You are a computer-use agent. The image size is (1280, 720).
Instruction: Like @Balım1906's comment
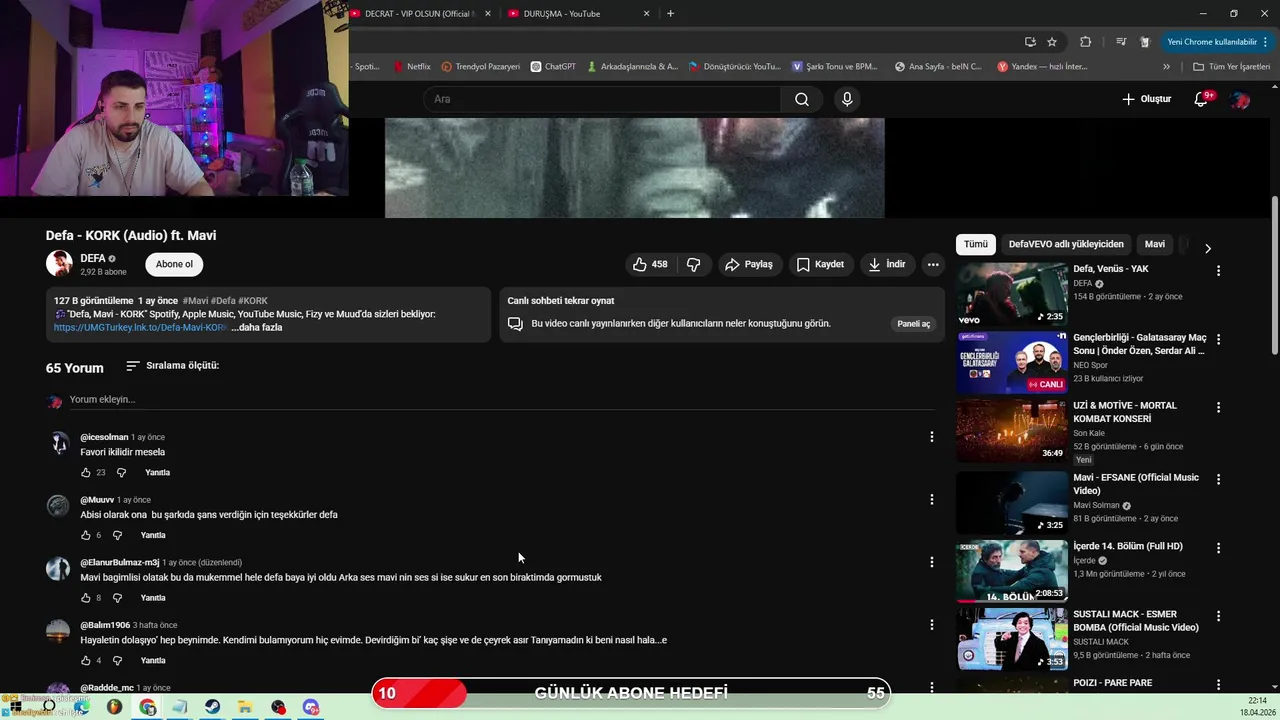[x=86, y=660]
